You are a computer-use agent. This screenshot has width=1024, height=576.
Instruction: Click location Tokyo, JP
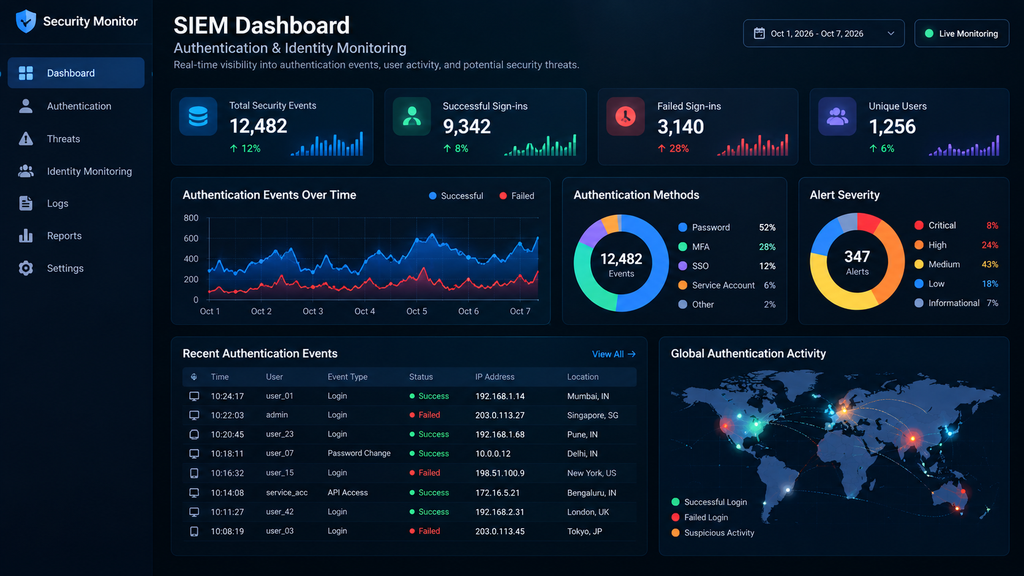tap(584, 531)
